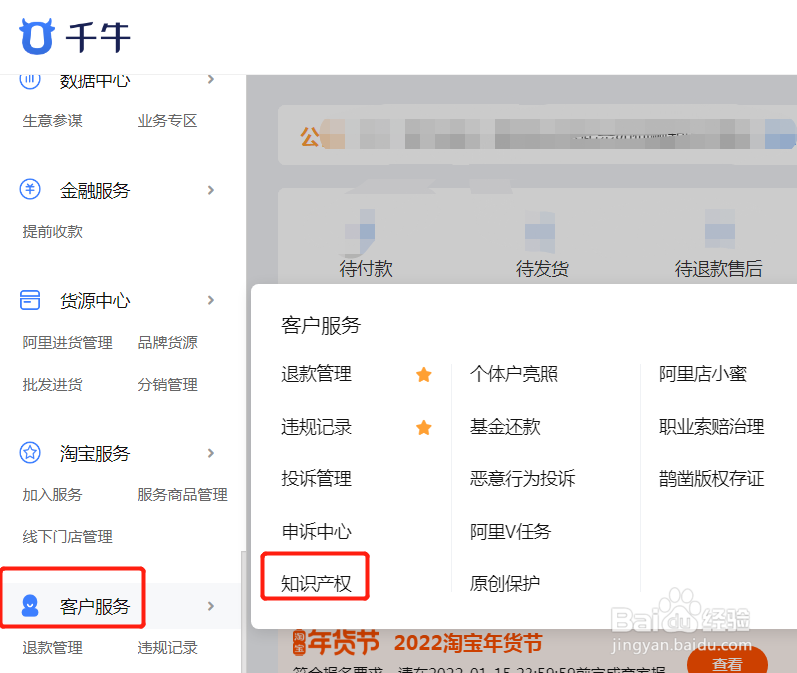Select 原创保护 in the popup

[505, 584]
